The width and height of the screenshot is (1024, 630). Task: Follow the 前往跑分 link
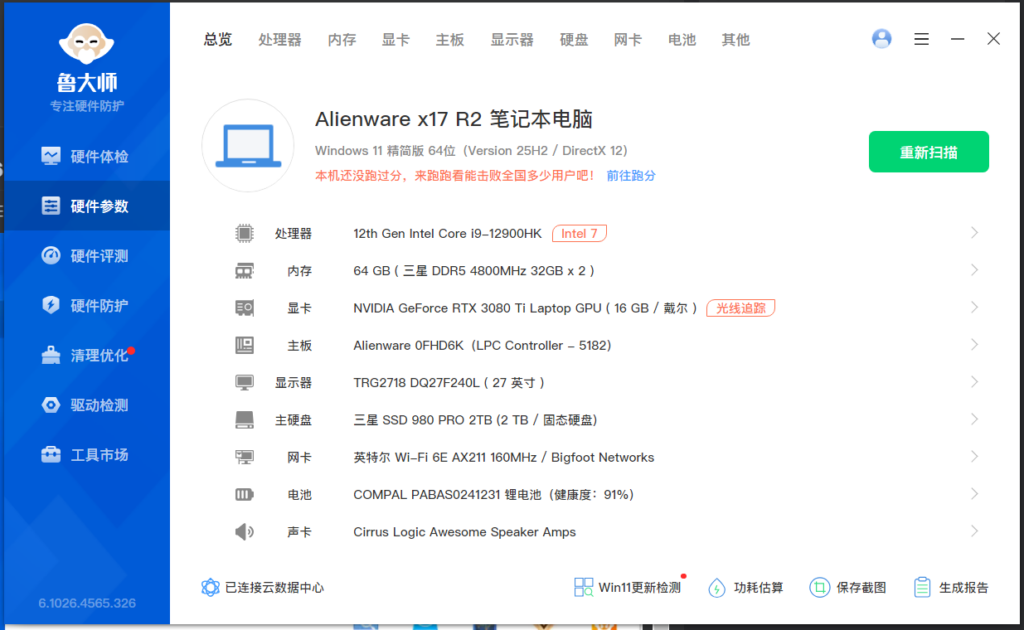(631, 175)
